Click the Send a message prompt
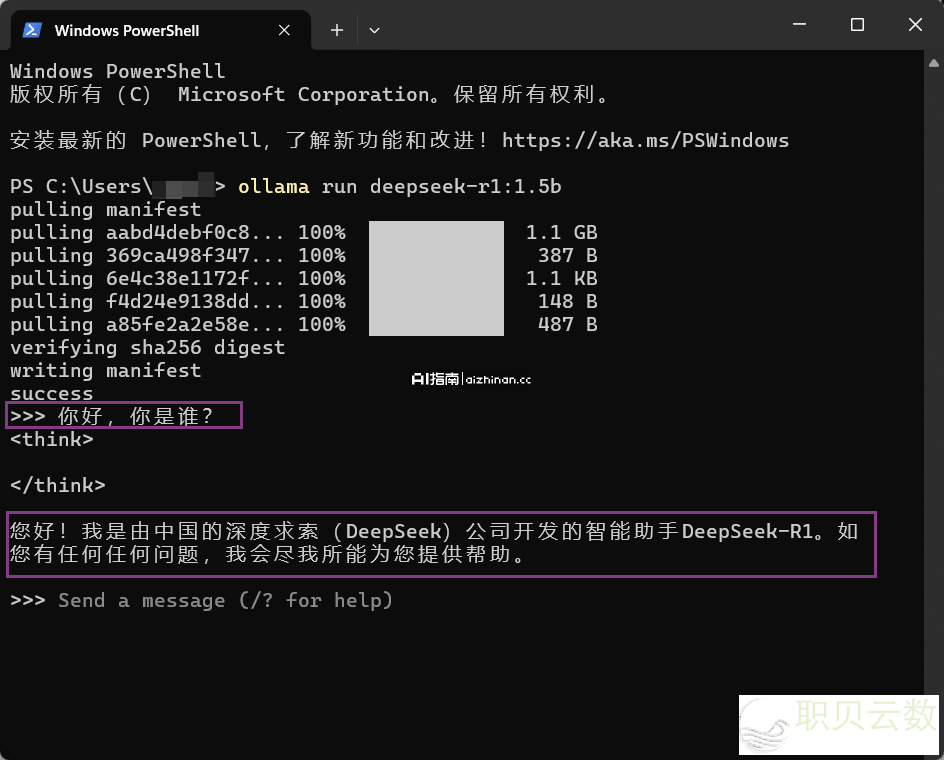Image resolution: width=944 pixels, height=760 pixels. (226, 600)
